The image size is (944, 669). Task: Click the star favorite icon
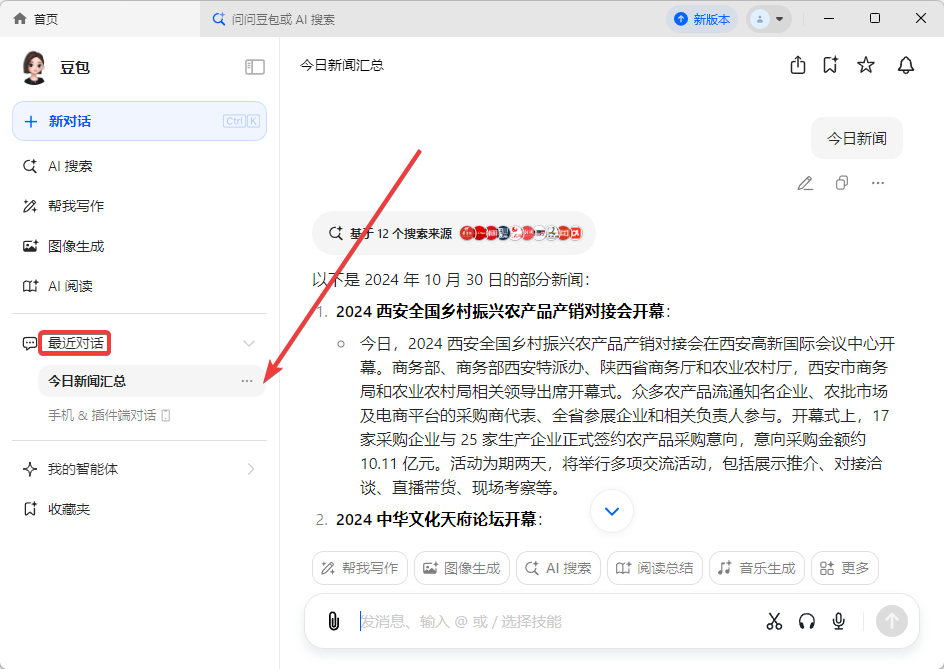click(x=866, y=65)
